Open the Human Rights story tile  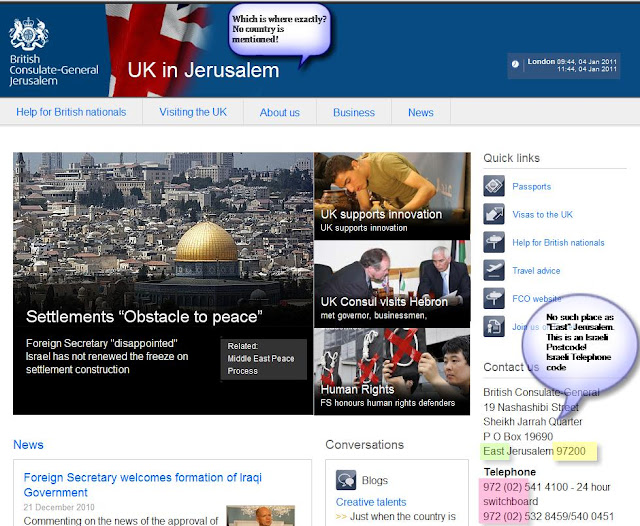click(x=392, y=371)
